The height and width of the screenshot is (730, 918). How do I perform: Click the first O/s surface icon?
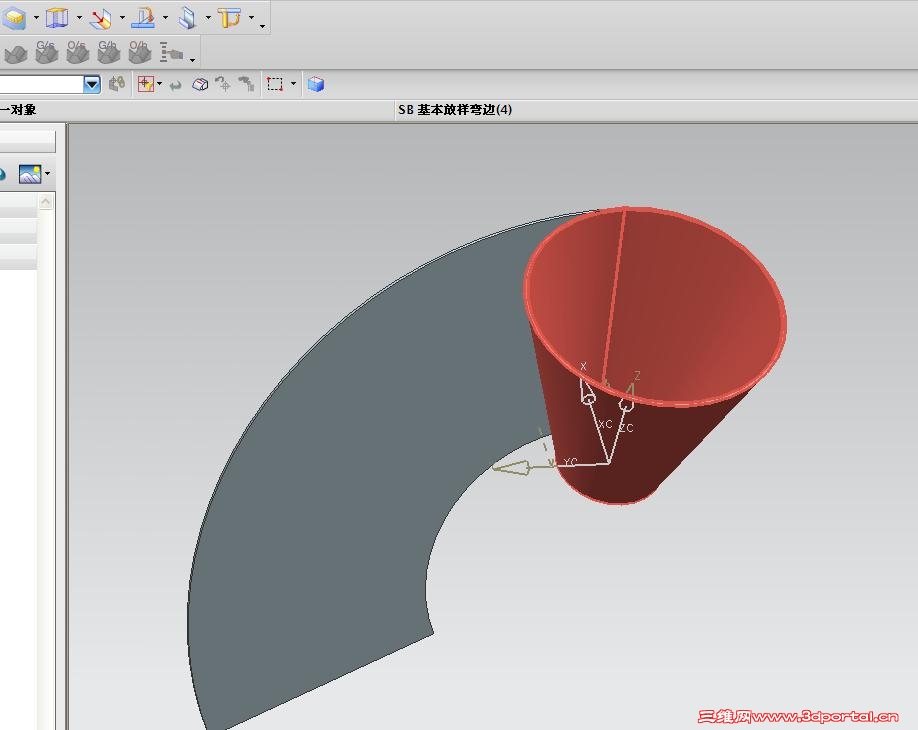(x=77, y=53)
